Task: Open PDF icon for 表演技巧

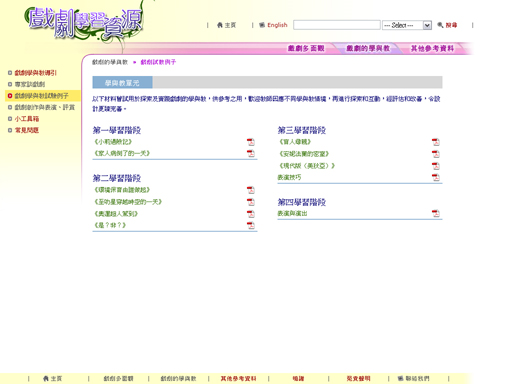Action: (436, 177)
